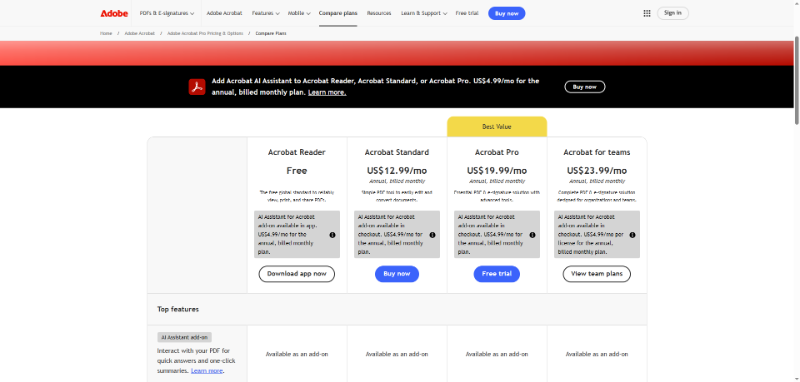This screenshot has width=800, height=382.
Task: Go to Acrobat Pro Pricing & Options breadcrumb
Action: coord(205,33)
